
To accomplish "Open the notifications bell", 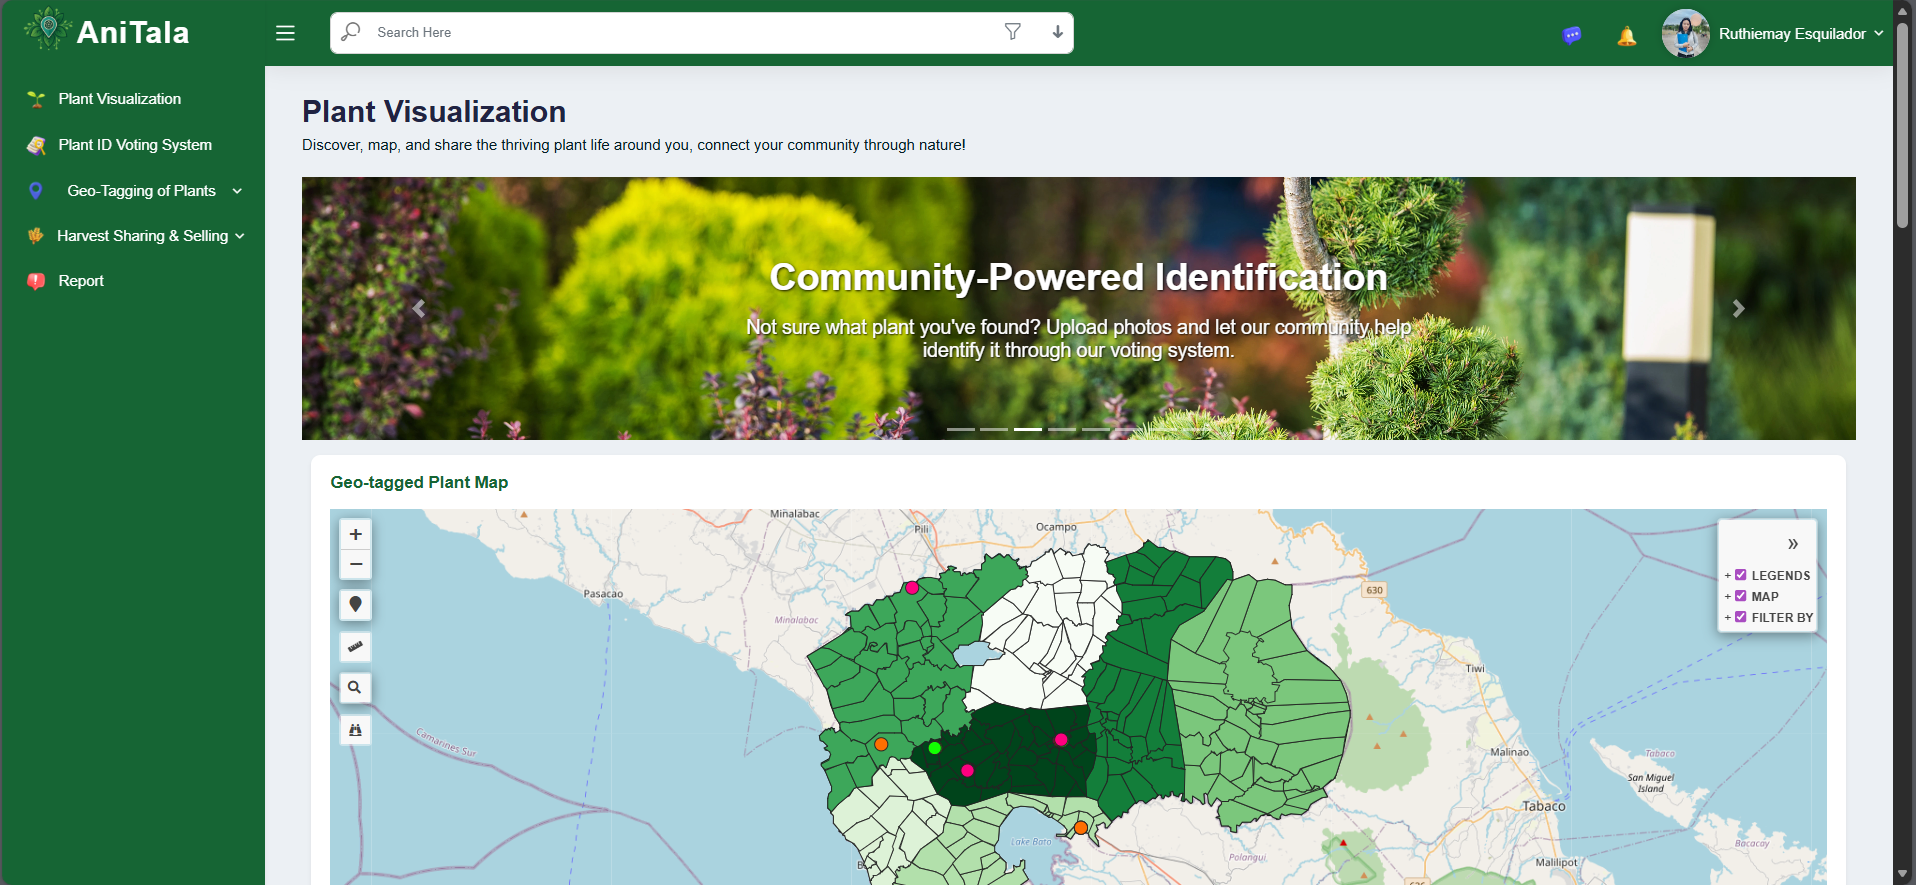I will click(x=1626, y=37).
